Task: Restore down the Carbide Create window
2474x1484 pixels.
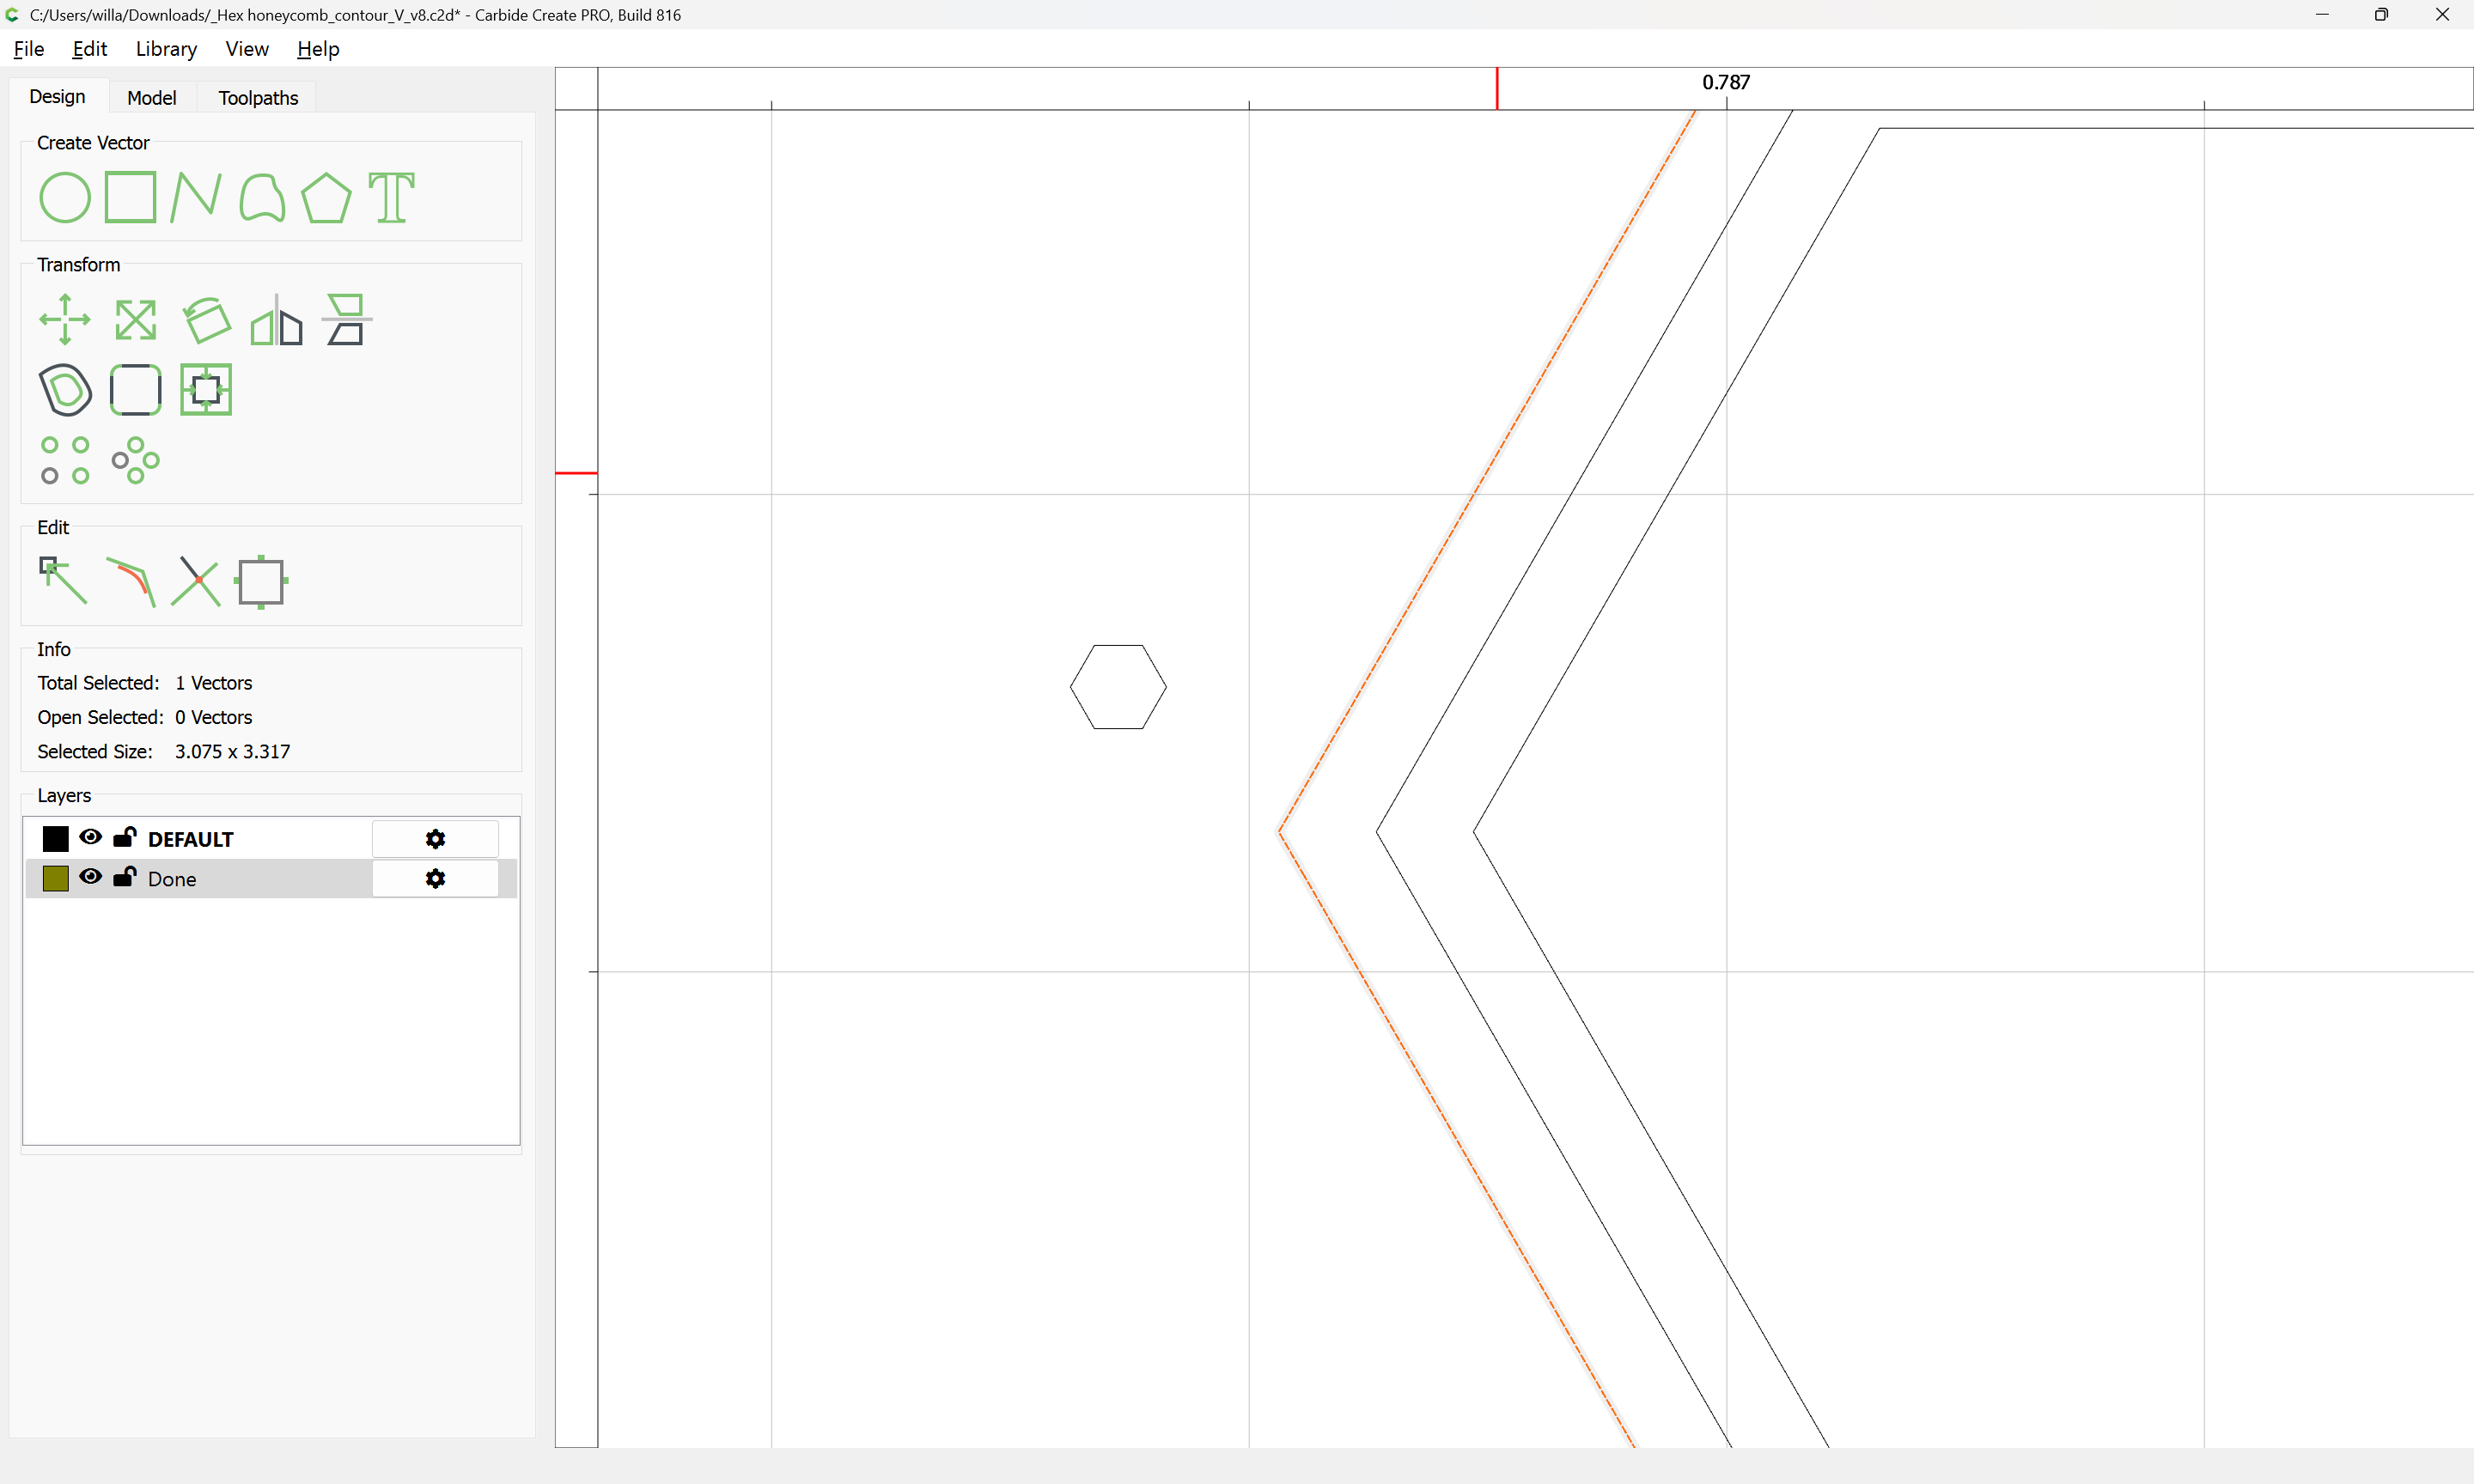Action: (x=2382, y=15)
